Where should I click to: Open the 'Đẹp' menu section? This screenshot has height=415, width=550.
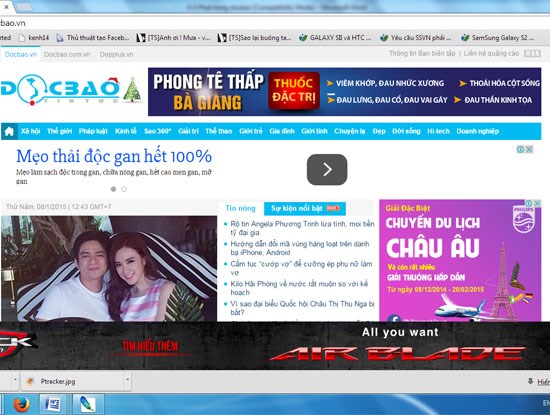click(x=379, y=131)
